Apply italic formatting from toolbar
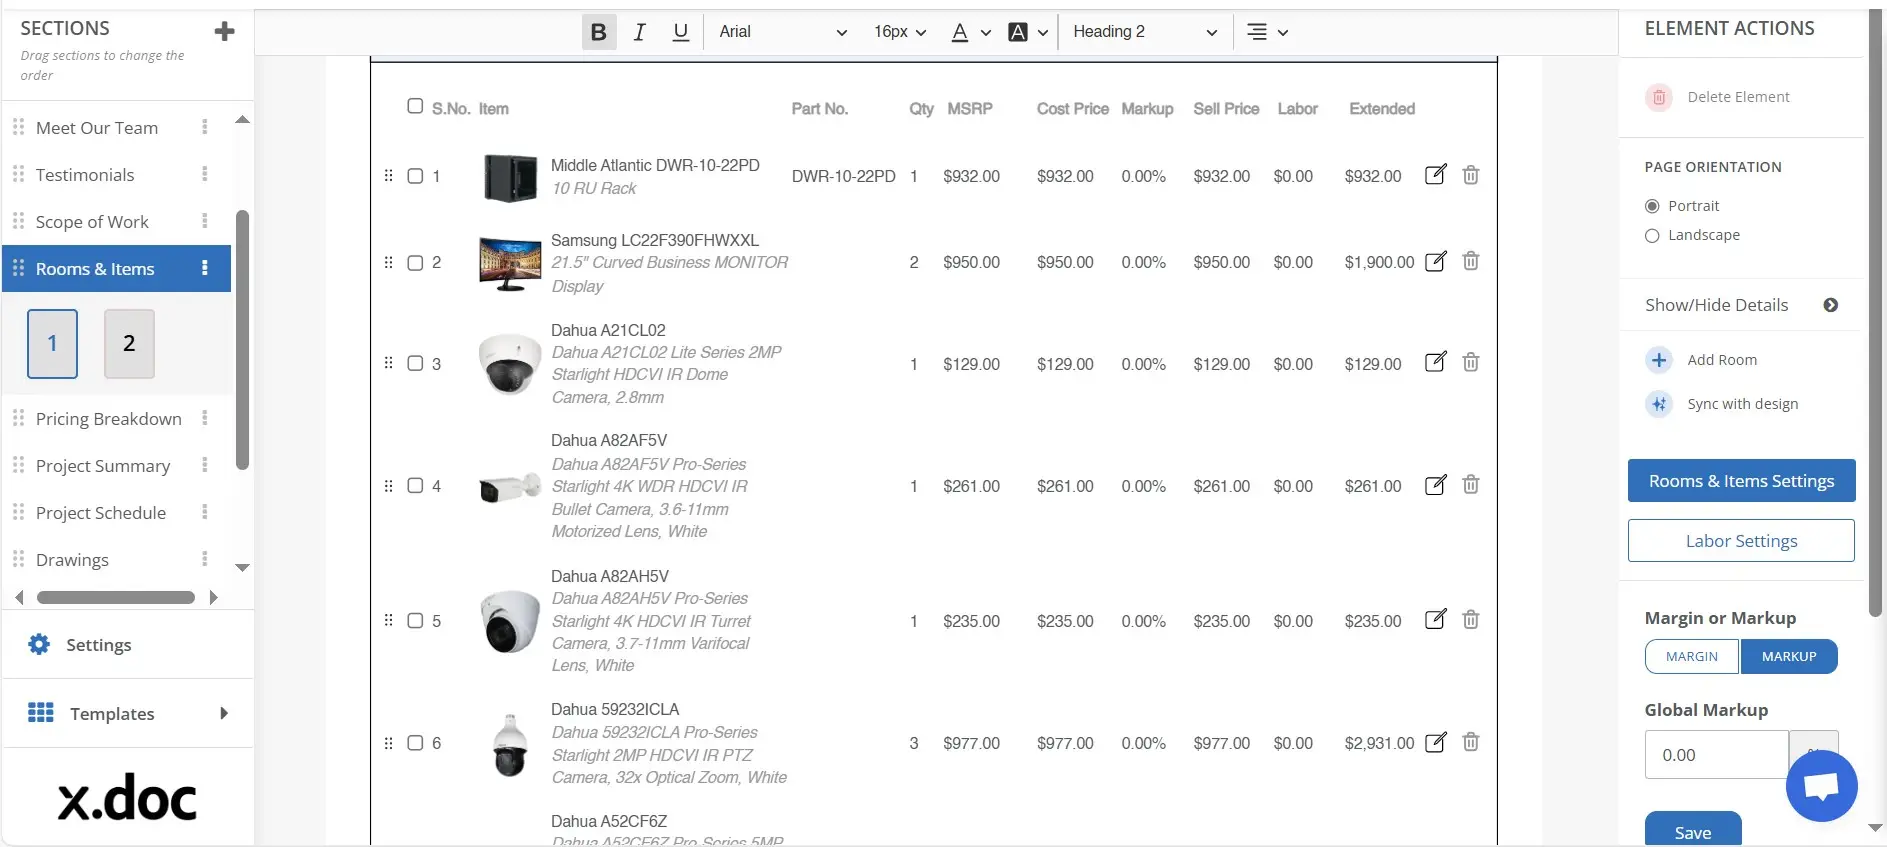 coord(640,32)
